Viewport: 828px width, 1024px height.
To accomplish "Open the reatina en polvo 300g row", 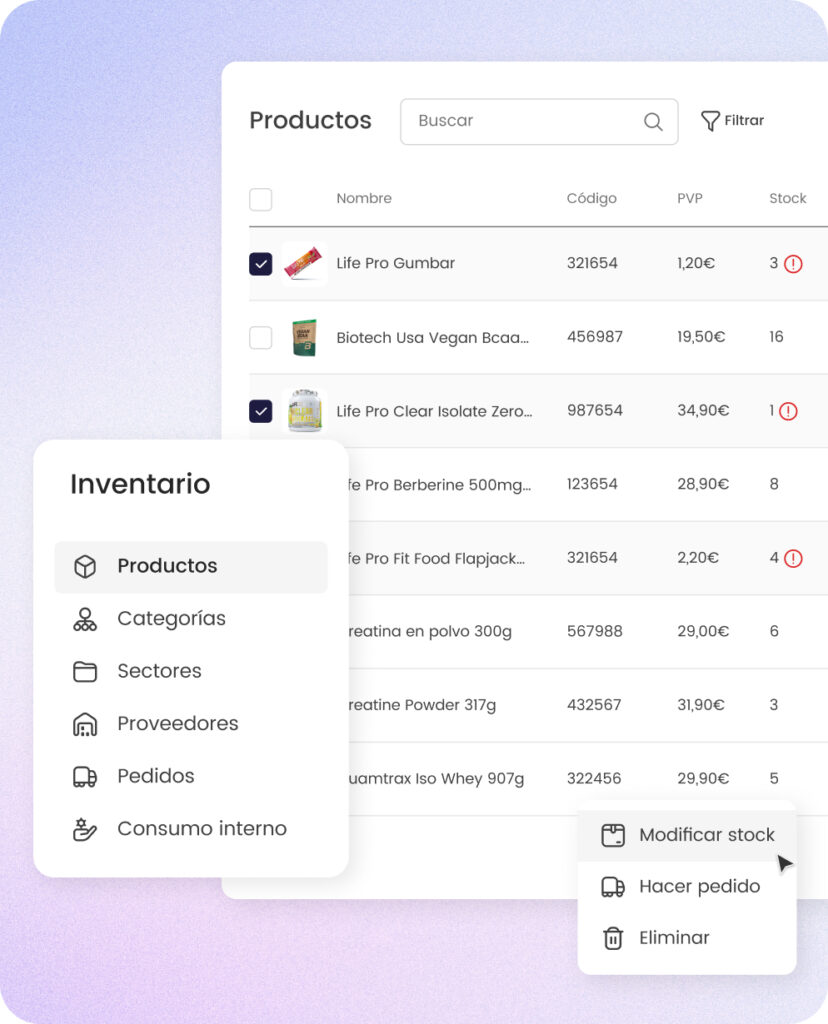I will point(588,632).
